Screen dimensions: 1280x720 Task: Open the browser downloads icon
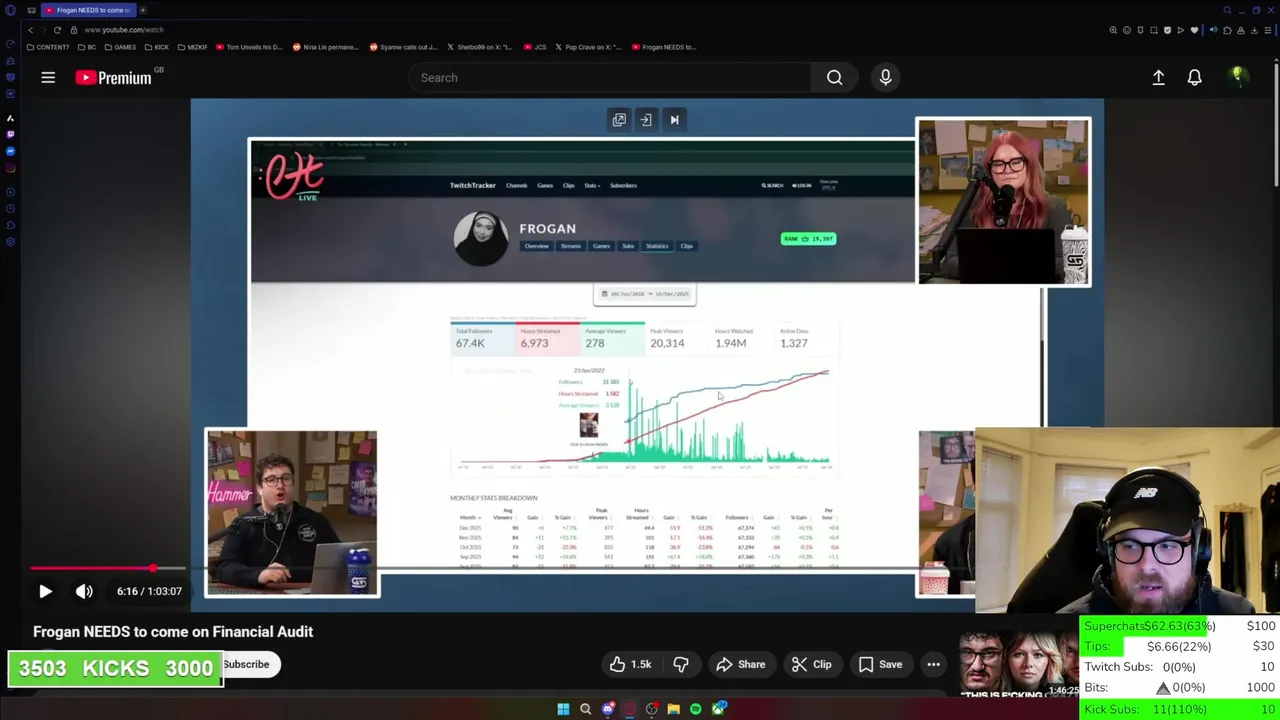click(1254, 30)
